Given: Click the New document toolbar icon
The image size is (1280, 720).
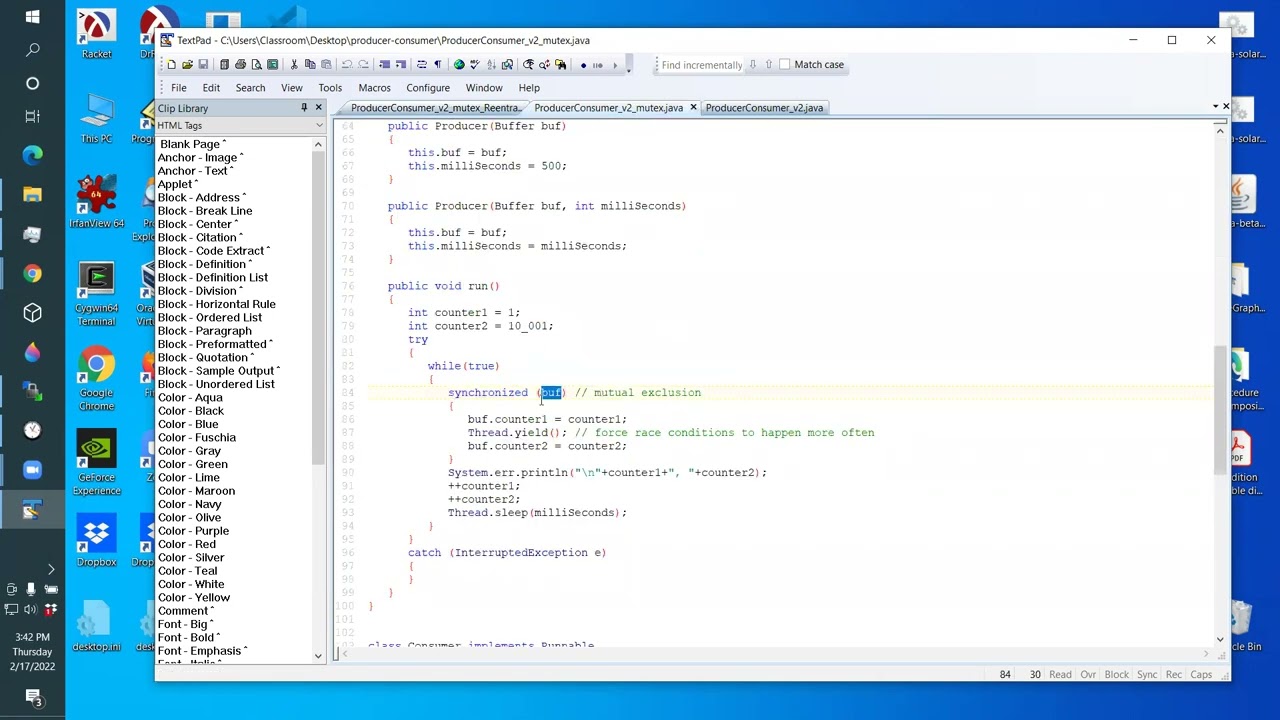Looking at the screenshot, I should point(172,65).
